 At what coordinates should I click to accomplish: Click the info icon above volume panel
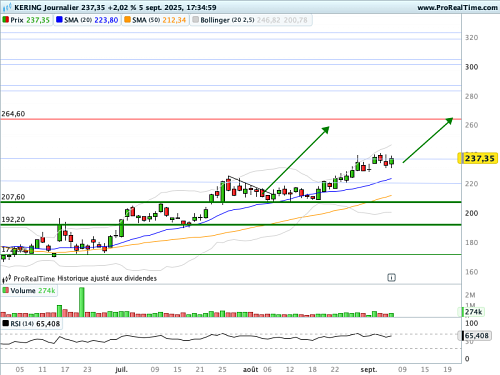tap(391, 277)
